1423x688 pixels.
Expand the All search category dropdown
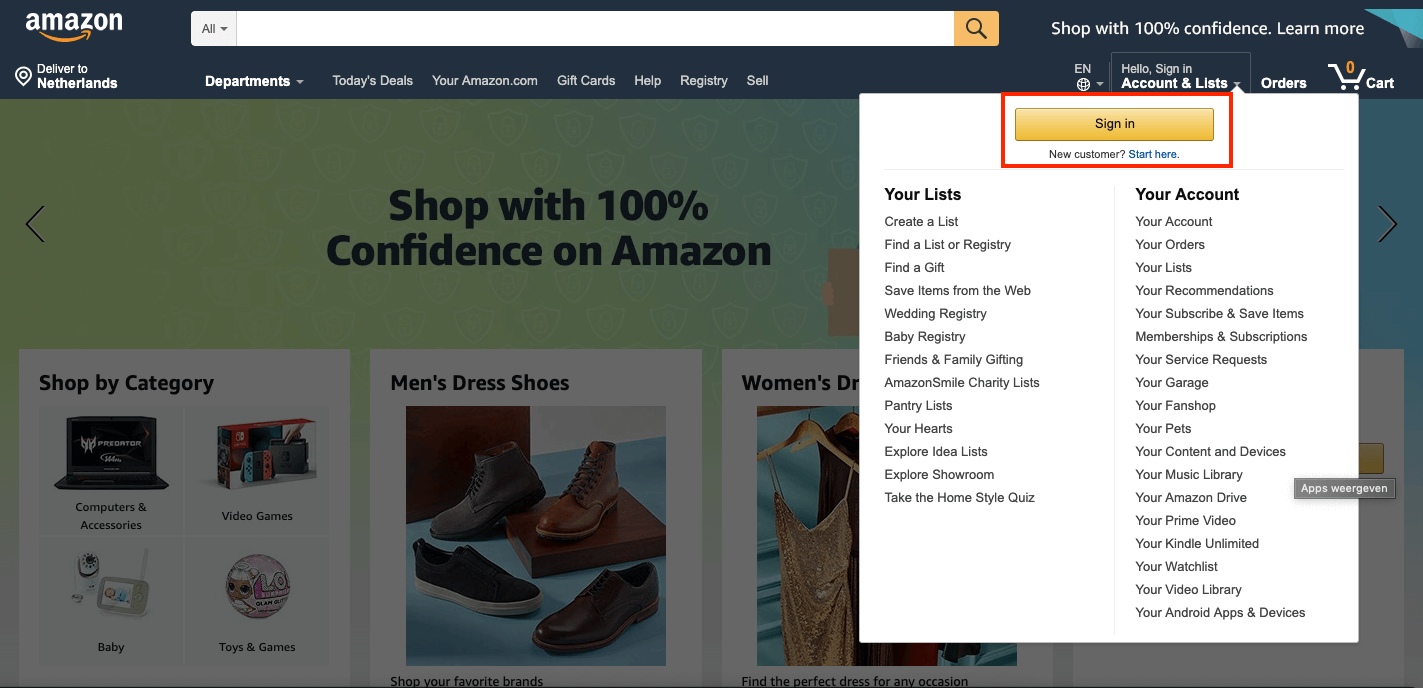coord(214,28)
